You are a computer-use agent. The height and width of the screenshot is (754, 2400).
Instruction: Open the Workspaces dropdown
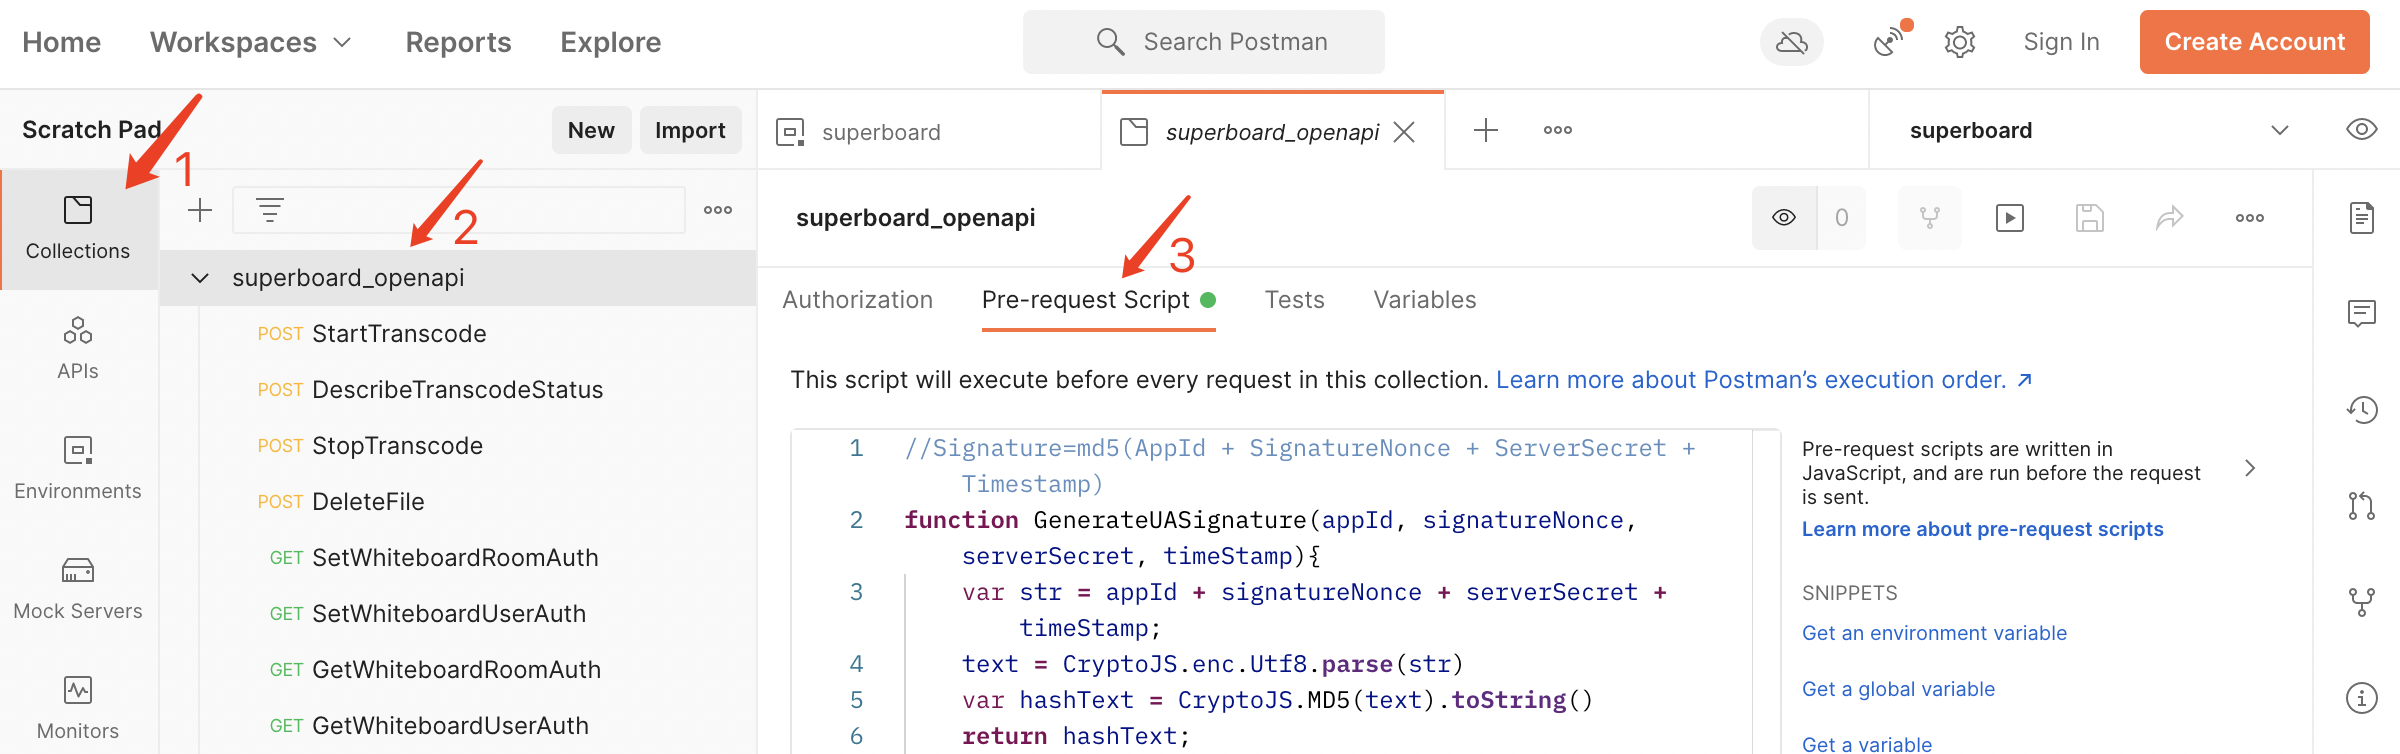pyautogui.click(x=250, y=42)
